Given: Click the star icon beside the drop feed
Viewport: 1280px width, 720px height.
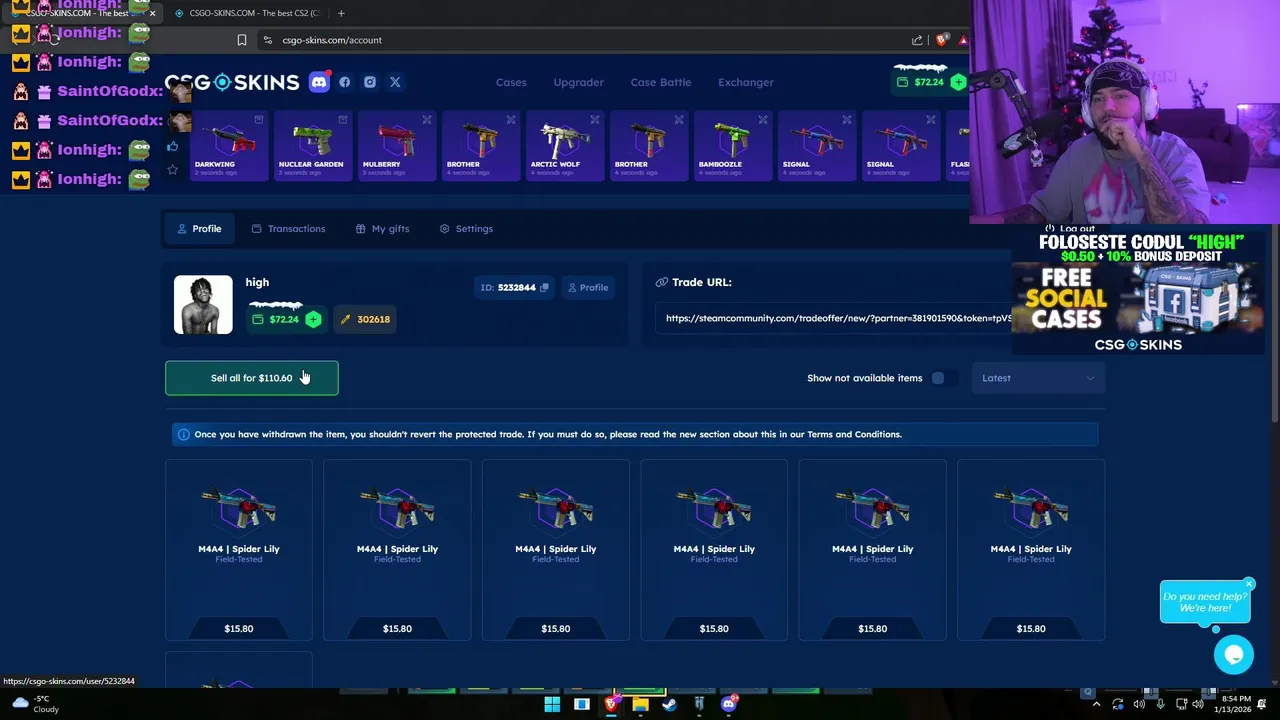Looking at the screenshot, I should [172, 170].
